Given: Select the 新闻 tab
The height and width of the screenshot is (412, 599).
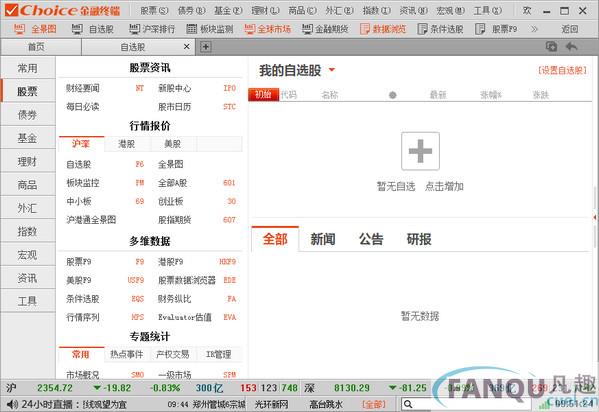Looking at the screenshot, I should point(323,239).
